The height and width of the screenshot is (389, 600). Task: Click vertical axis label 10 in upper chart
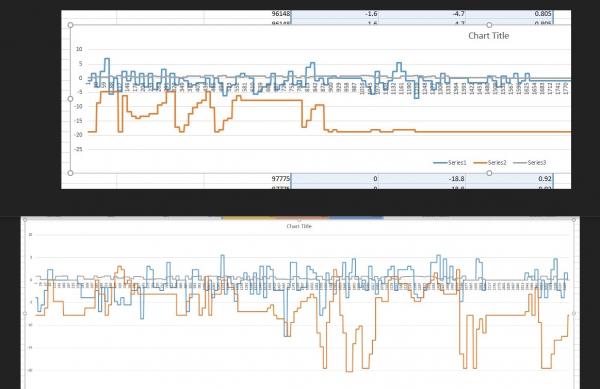79,49
